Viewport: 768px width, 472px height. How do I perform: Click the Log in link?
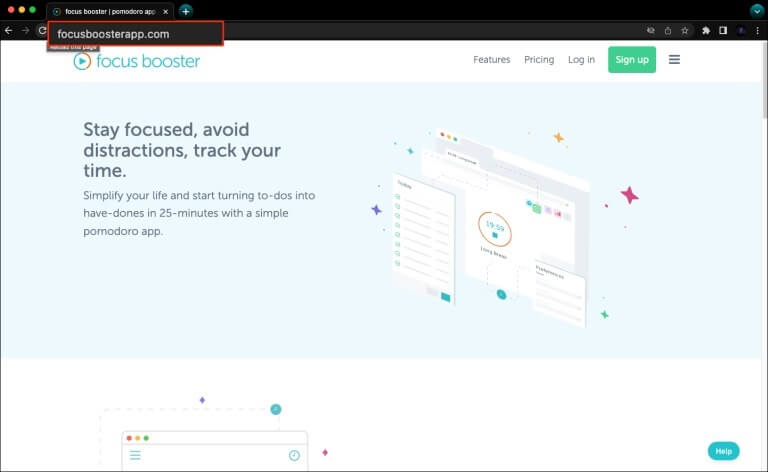(581, 60)
